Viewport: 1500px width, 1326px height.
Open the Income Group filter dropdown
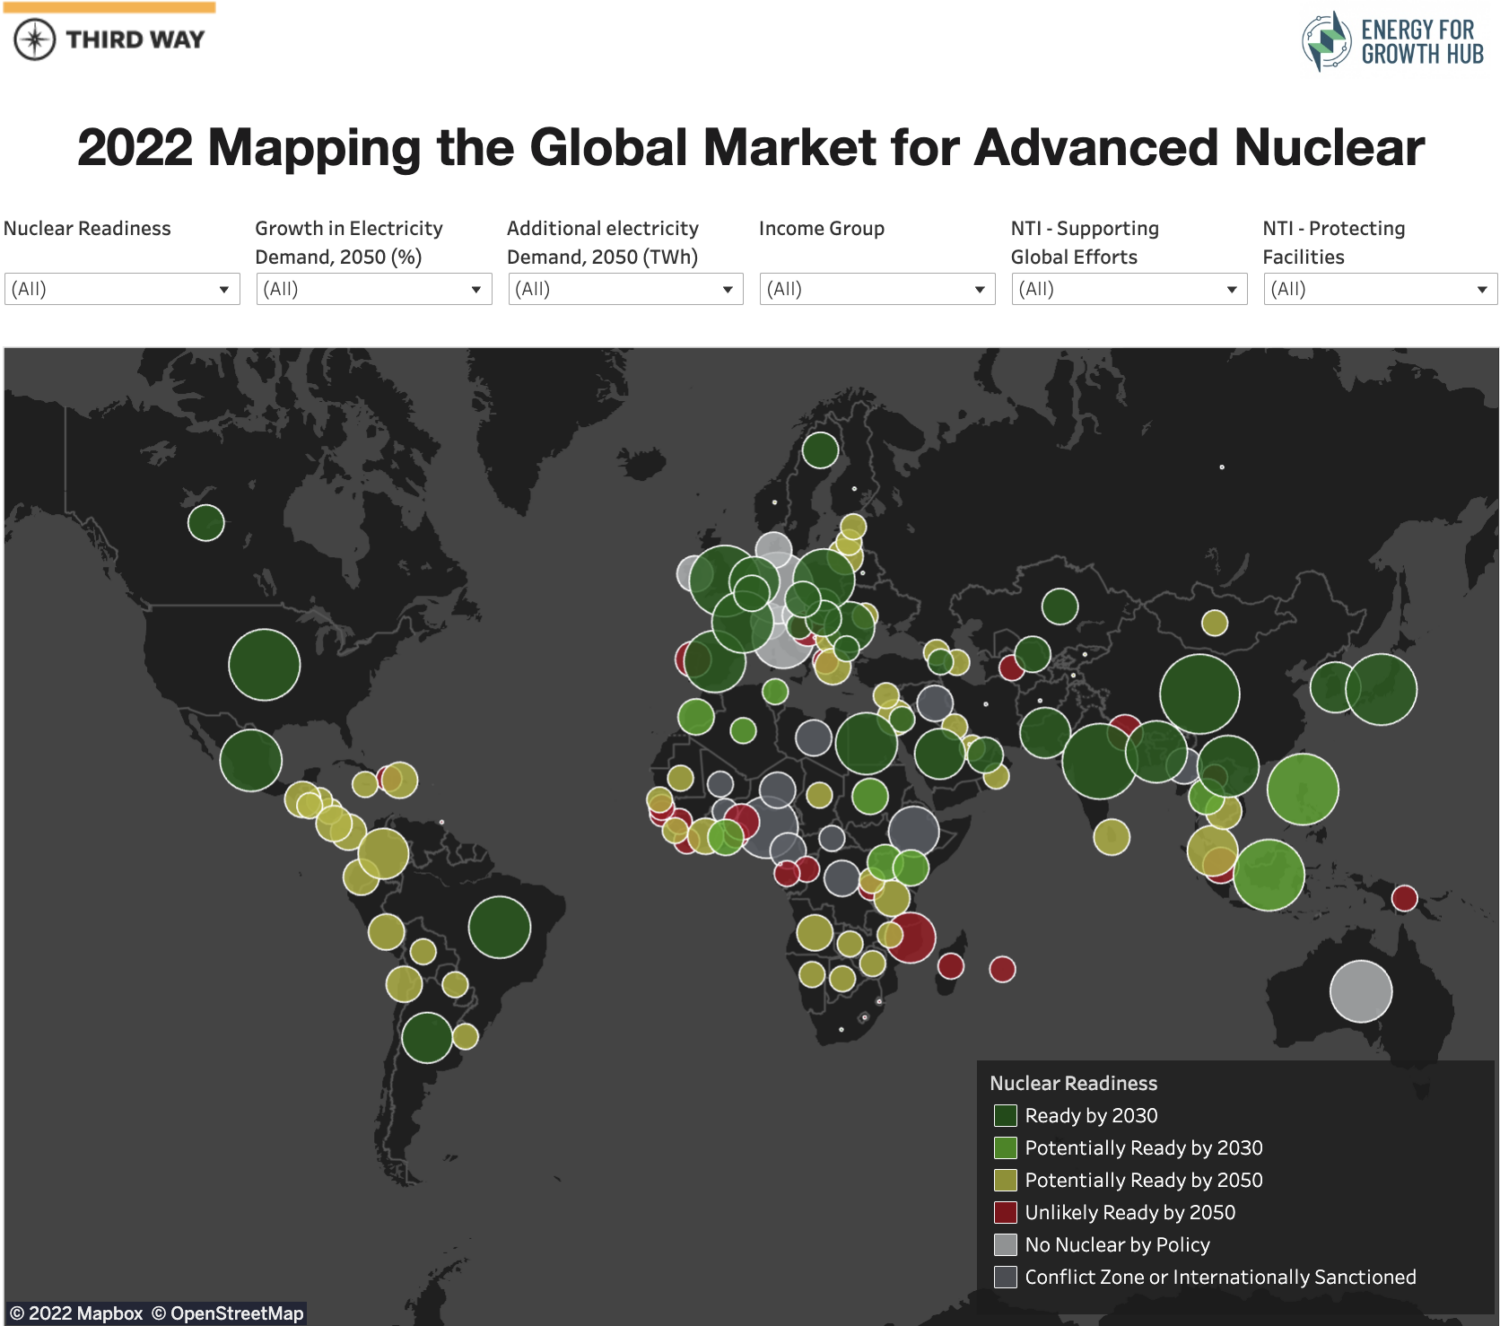click(980, 289)
